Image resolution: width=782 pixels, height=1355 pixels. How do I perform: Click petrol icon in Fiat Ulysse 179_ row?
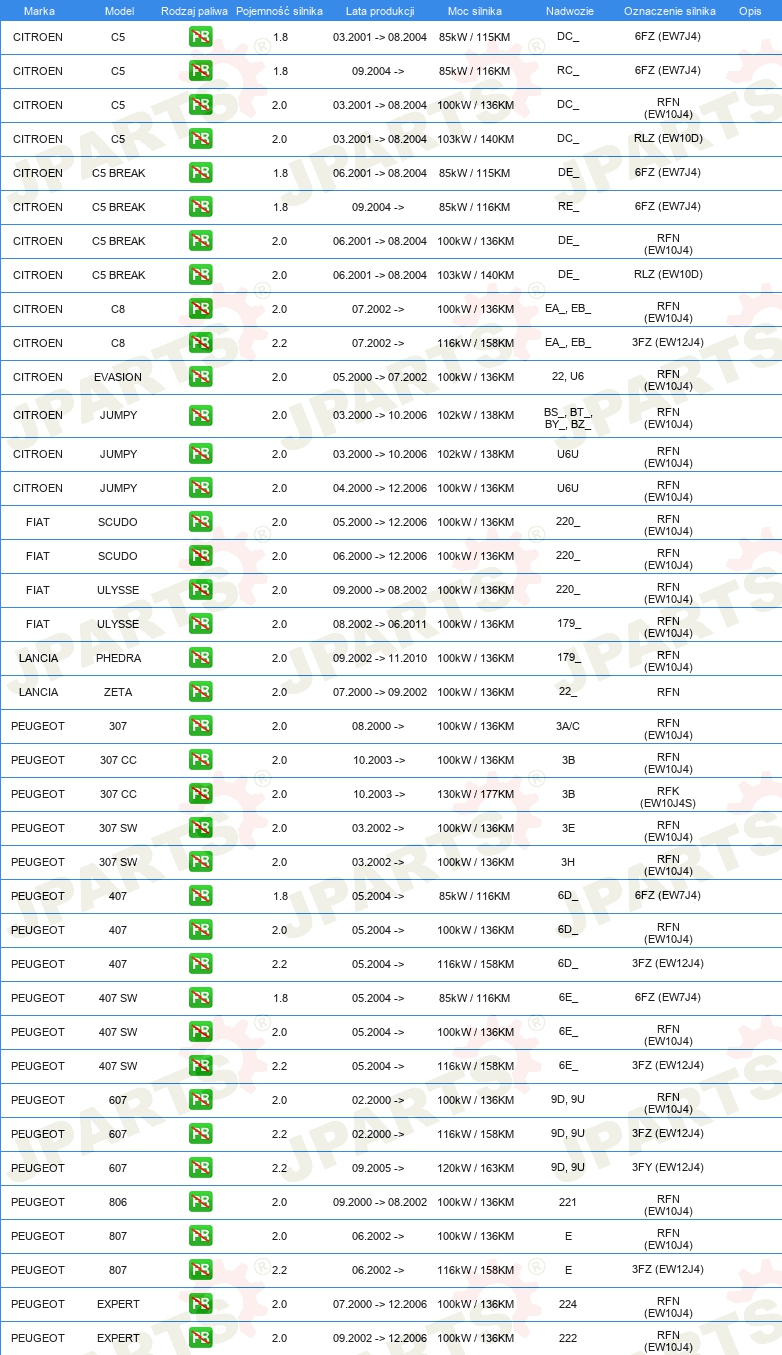tap(201, 624)
